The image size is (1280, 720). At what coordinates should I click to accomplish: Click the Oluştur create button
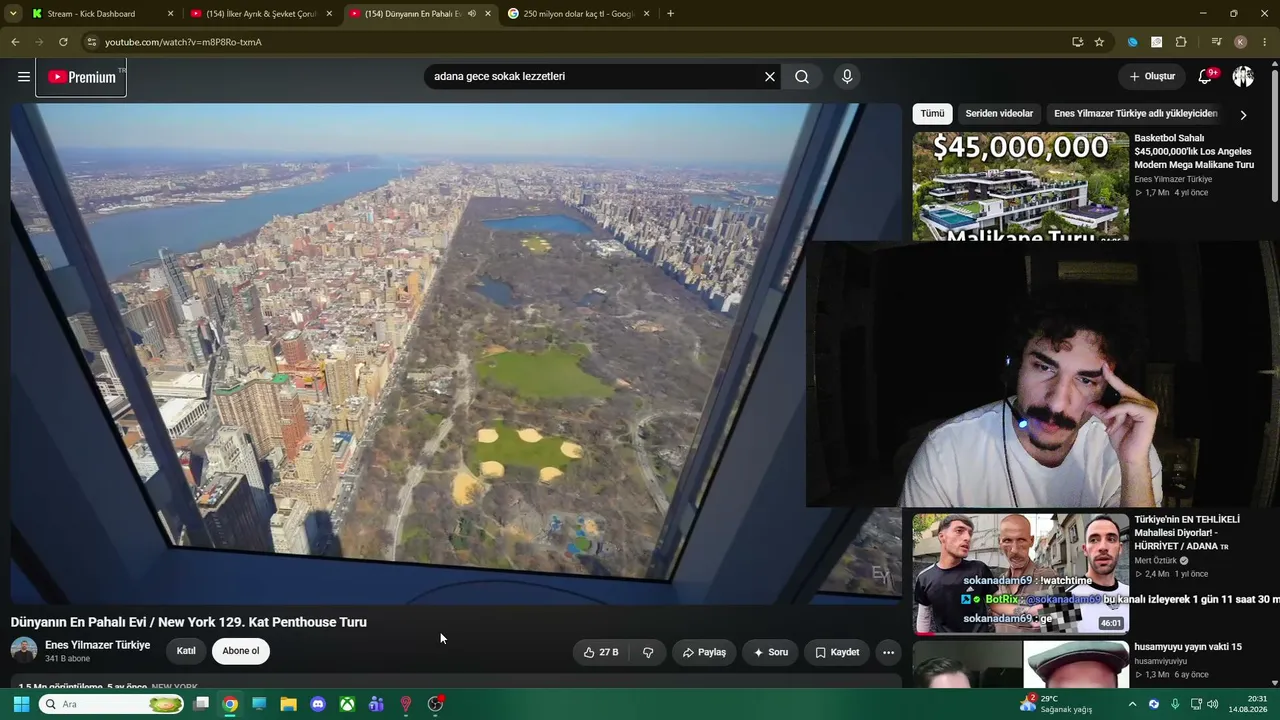tap(1152, 77)
